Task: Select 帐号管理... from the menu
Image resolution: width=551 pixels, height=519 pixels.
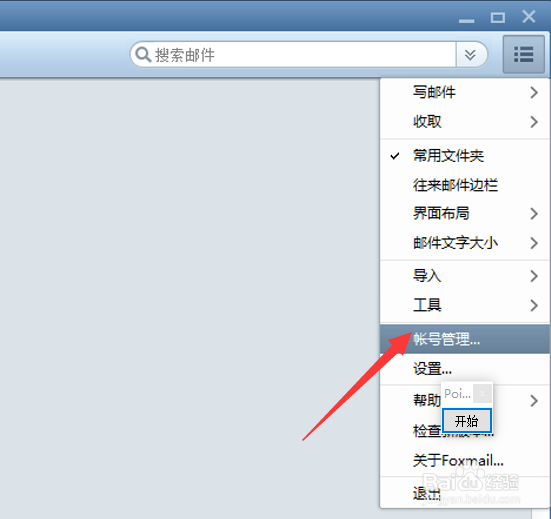Action: coord(465,339)
